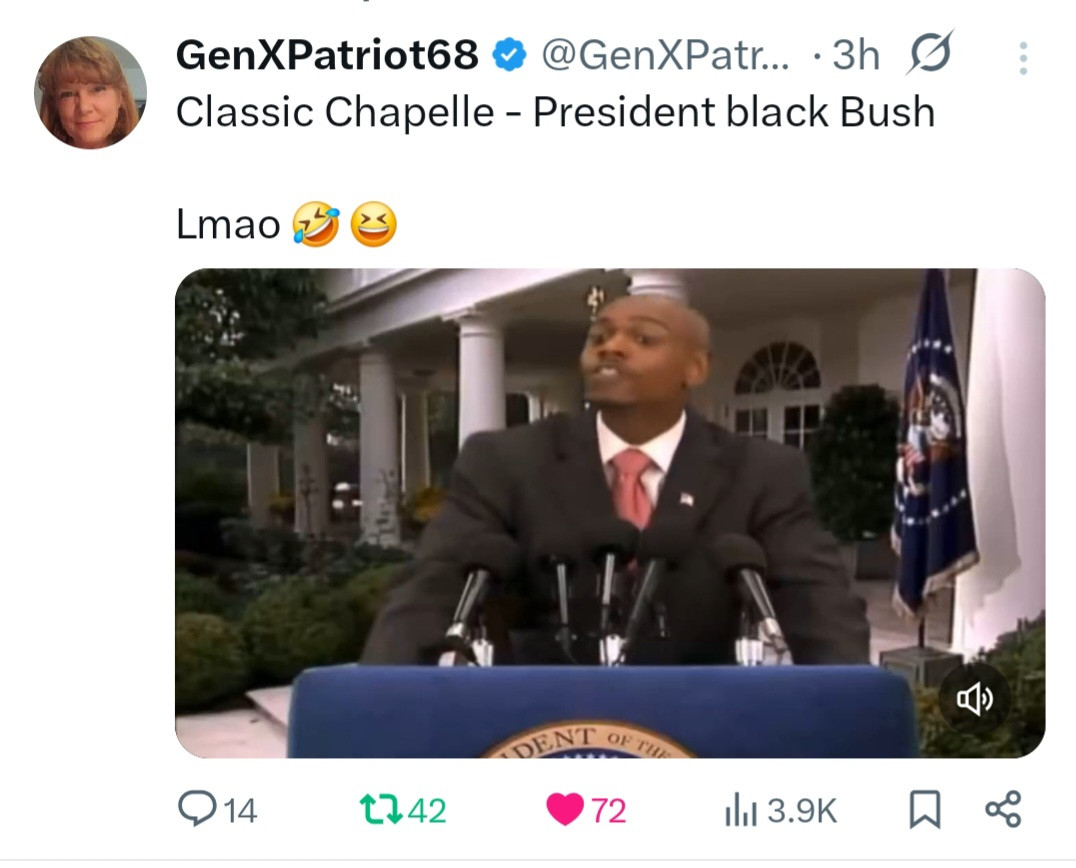Open the post text 'Classic Chapelle - President black Bush'
Viewport: 1076px width, 868px height.
tap(555, 112)
